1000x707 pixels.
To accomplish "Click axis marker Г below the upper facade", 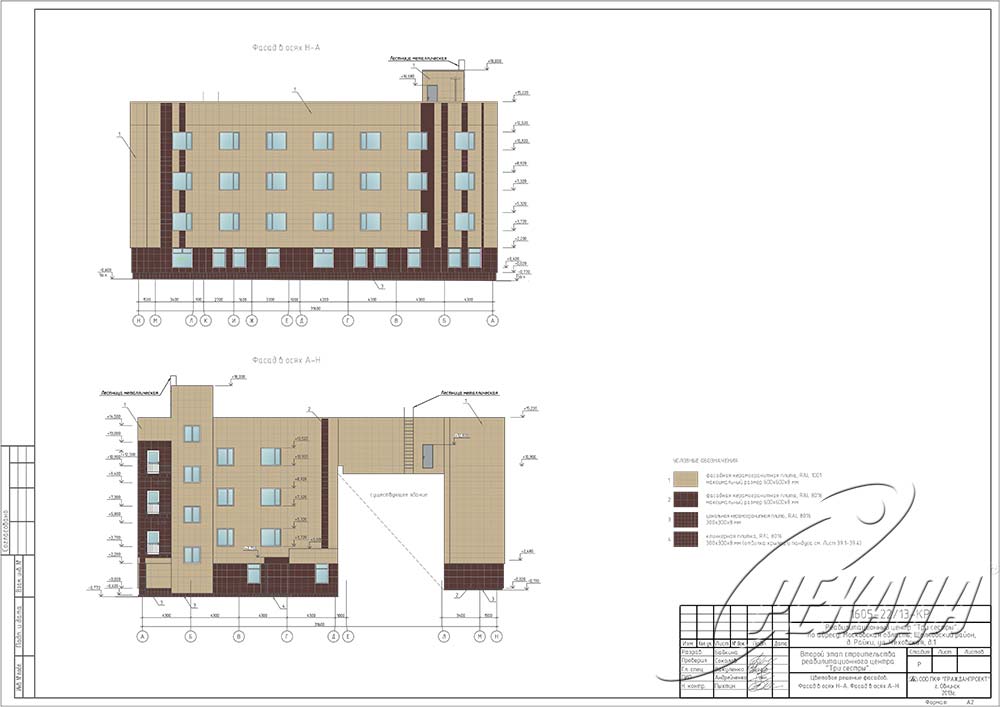I will coord(347,321).
